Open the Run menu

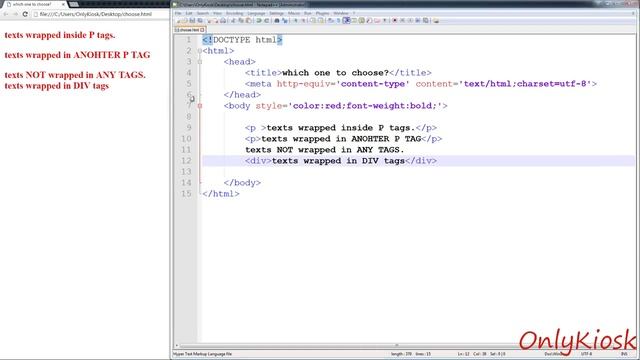[308, 13]
